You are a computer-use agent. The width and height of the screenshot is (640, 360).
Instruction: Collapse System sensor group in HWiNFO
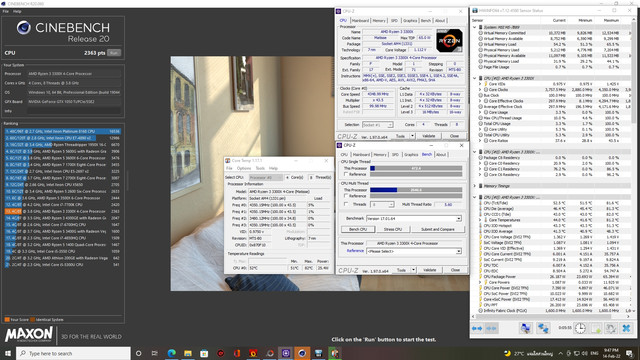tap(474, 27)
